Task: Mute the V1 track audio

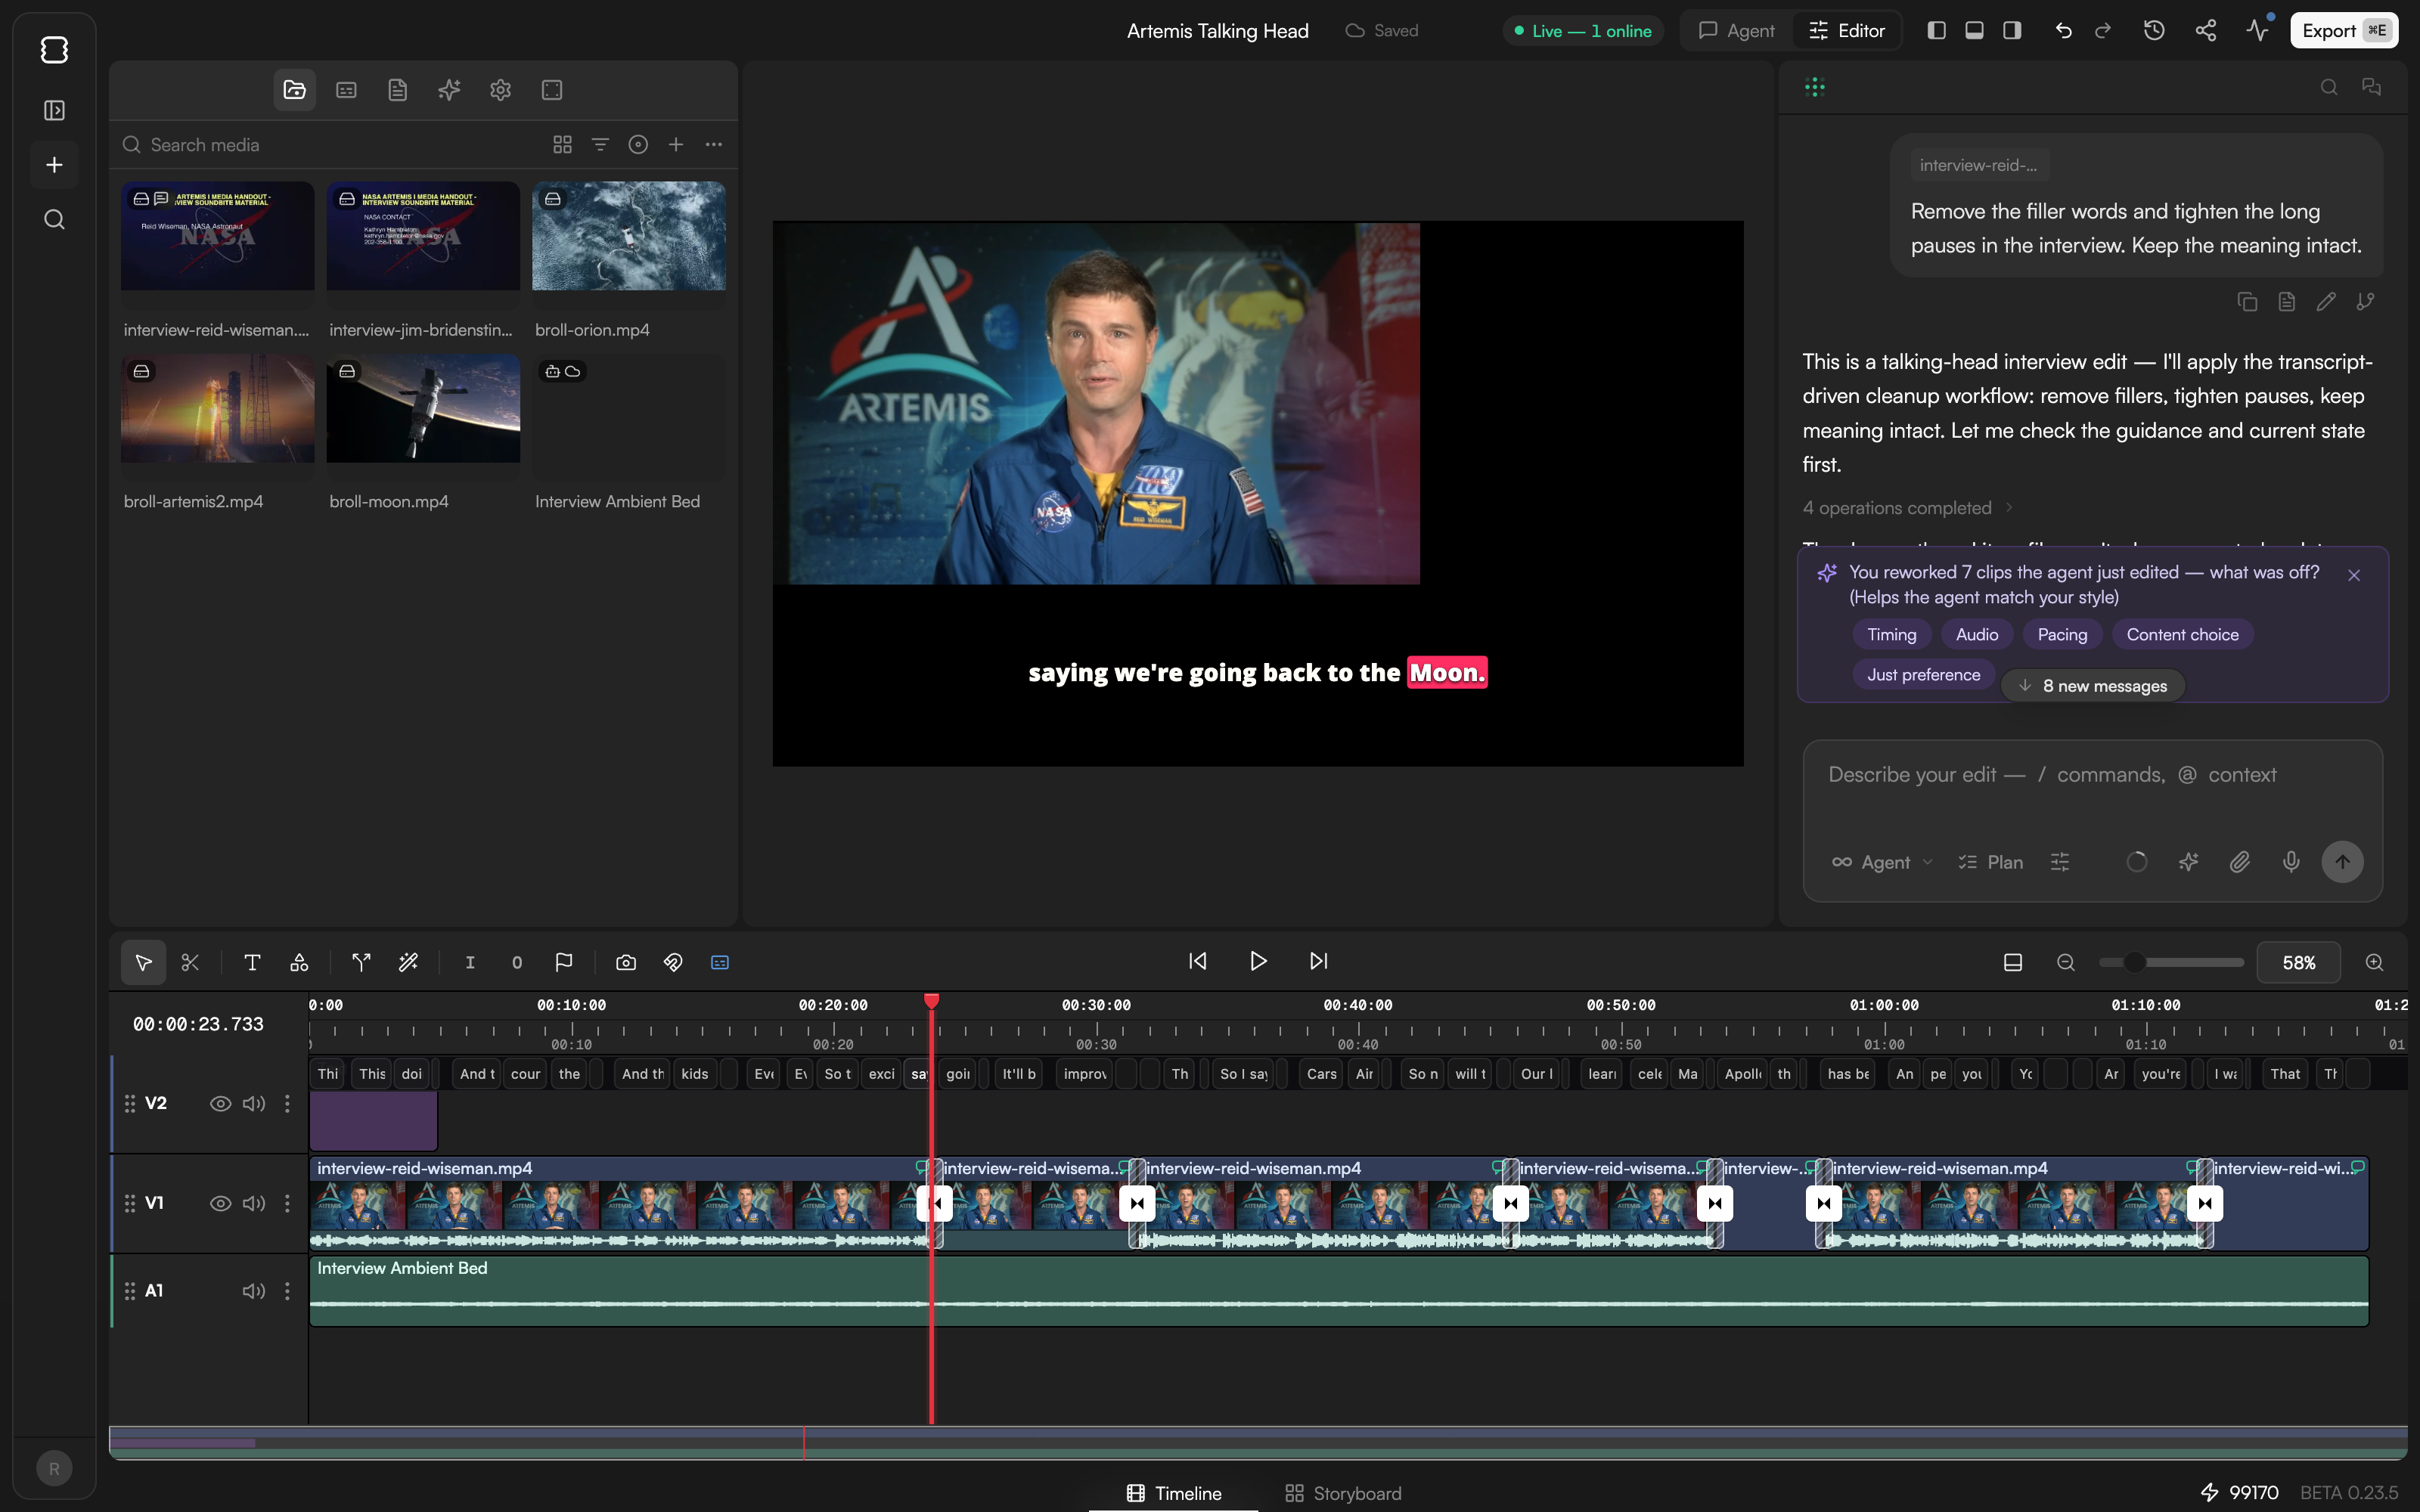Action: (x=254, y=1203)
